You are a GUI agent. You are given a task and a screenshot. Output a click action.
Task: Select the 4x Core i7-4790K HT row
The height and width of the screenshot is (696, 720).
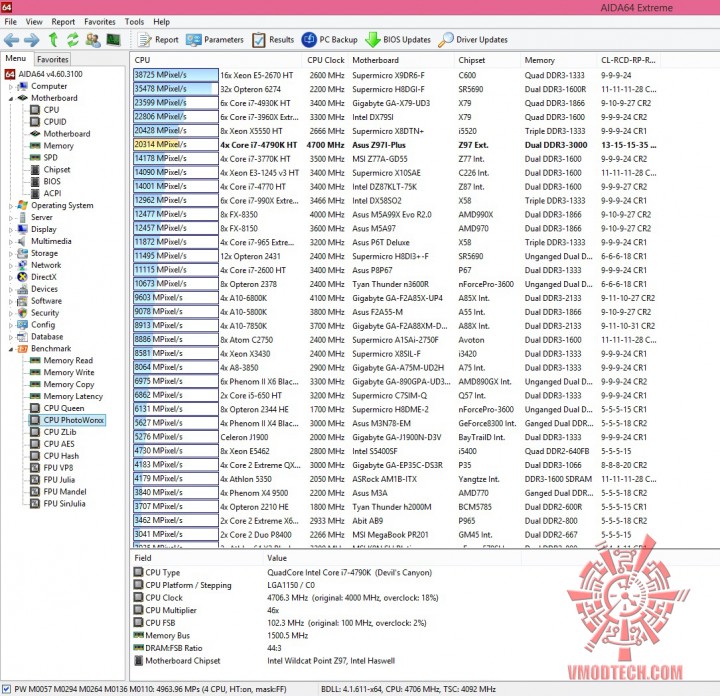click(x=395, y=145)
